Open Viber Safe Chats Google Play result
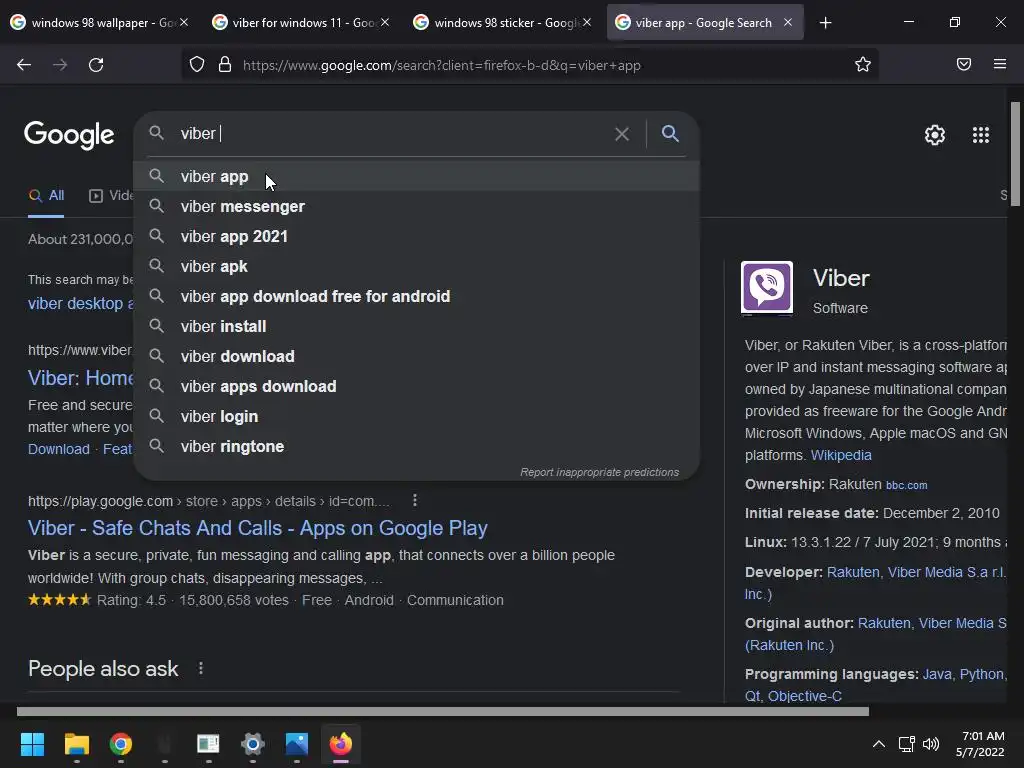The width and height of the screenshot is (1024, 768). click(258, 528)
